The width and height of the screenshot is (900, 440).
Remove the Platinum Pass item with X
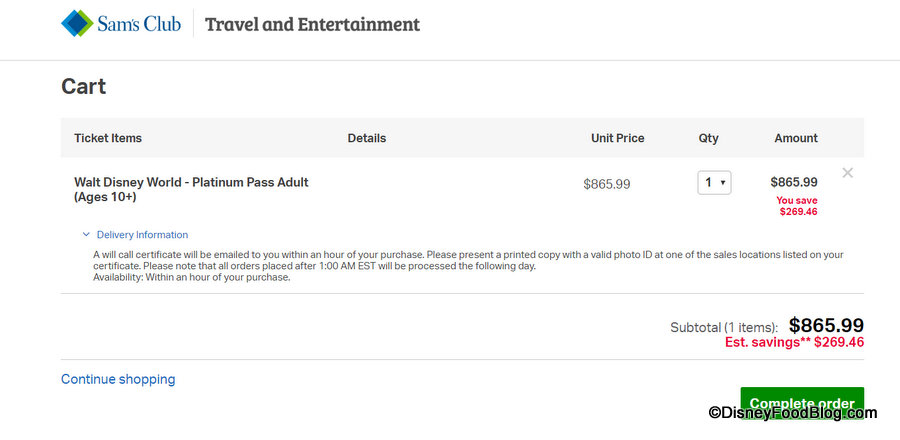848,173
